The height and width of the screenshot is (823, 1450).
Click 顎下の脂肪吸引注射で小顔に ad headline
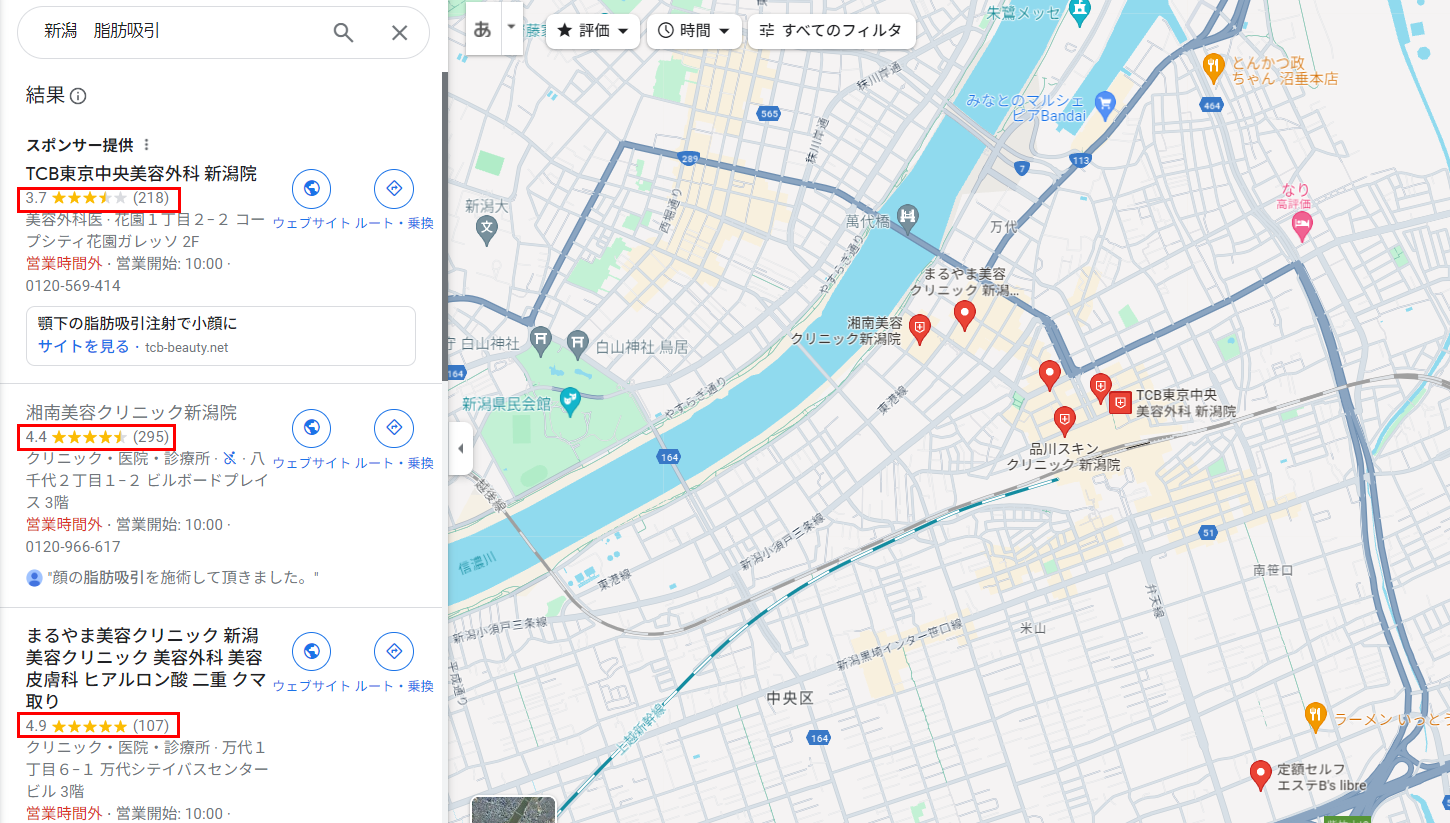tap(138, 323)
